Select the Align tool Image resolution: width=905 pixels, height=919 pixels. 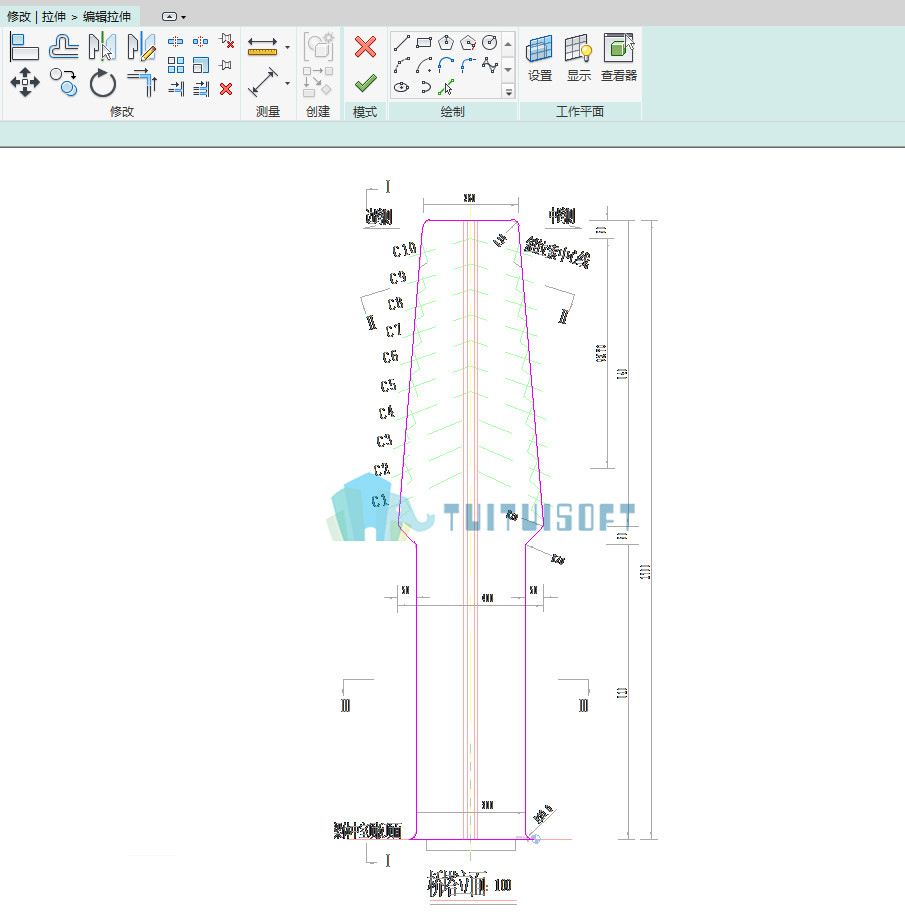pos(25,47)
